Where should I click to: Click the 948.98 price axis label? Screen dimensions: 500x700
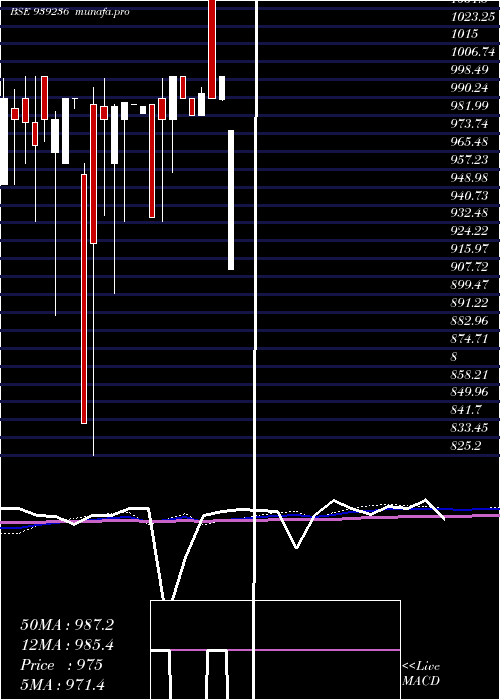469,178
